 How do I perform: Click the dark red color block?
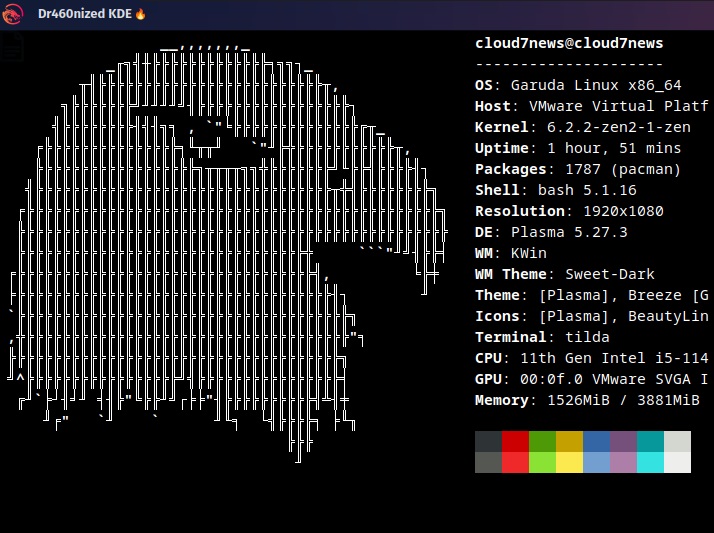click(515, 442)
